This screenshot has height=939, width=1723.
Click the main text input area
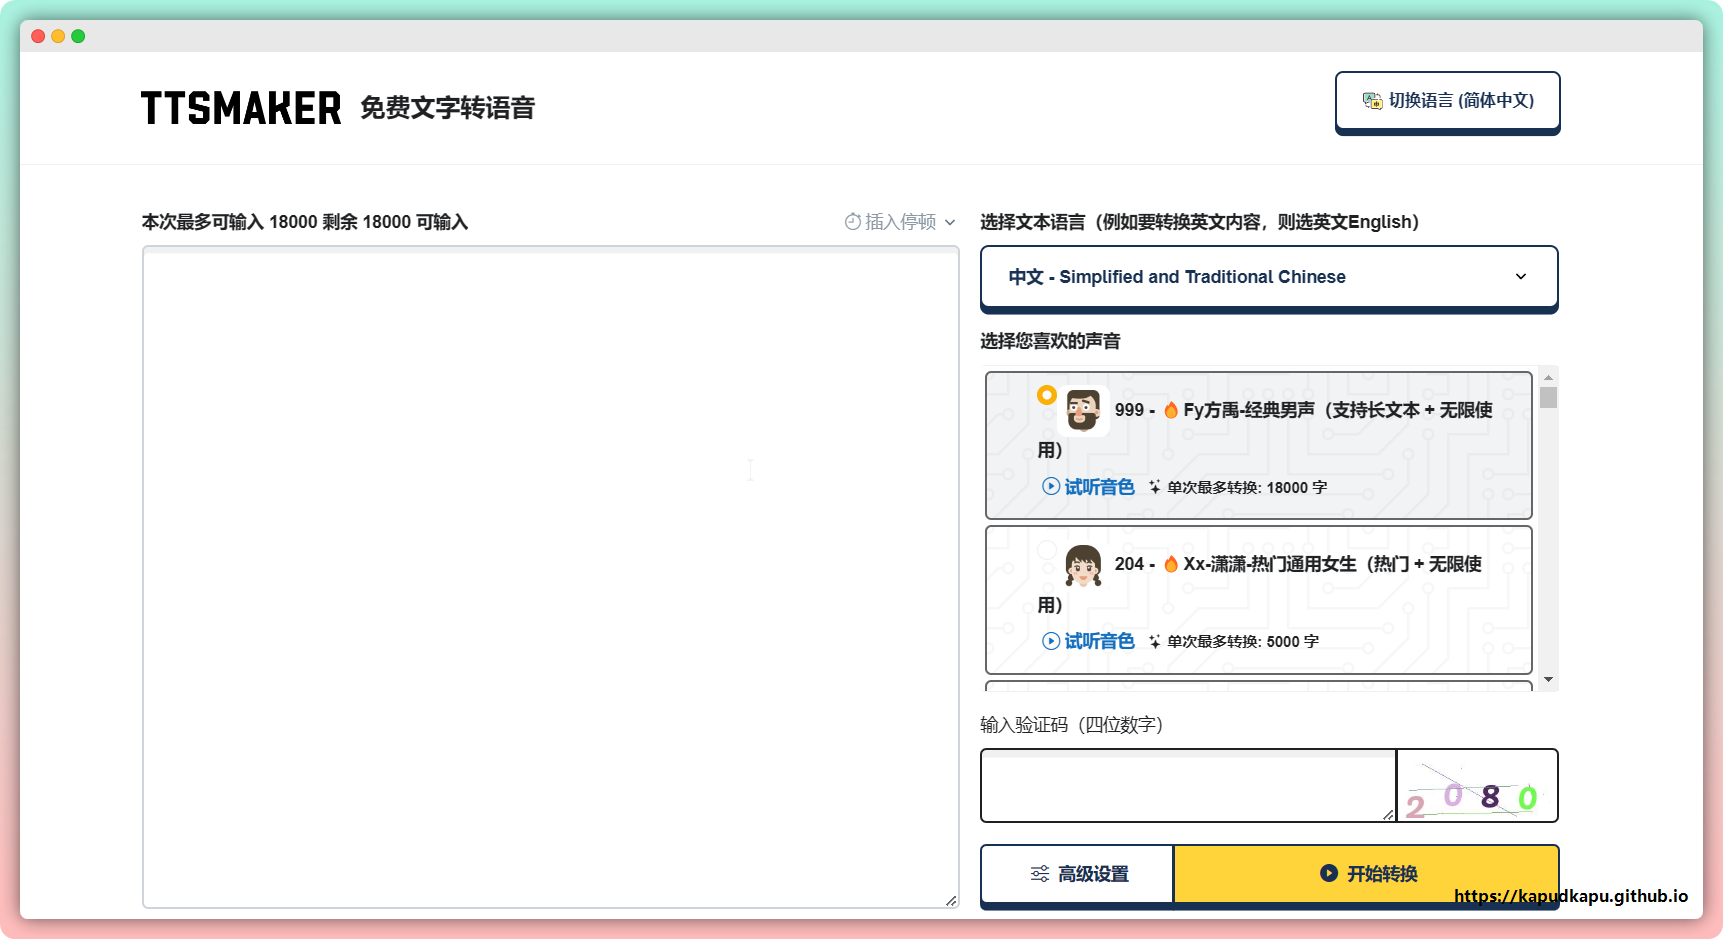[x=550, y=577]
